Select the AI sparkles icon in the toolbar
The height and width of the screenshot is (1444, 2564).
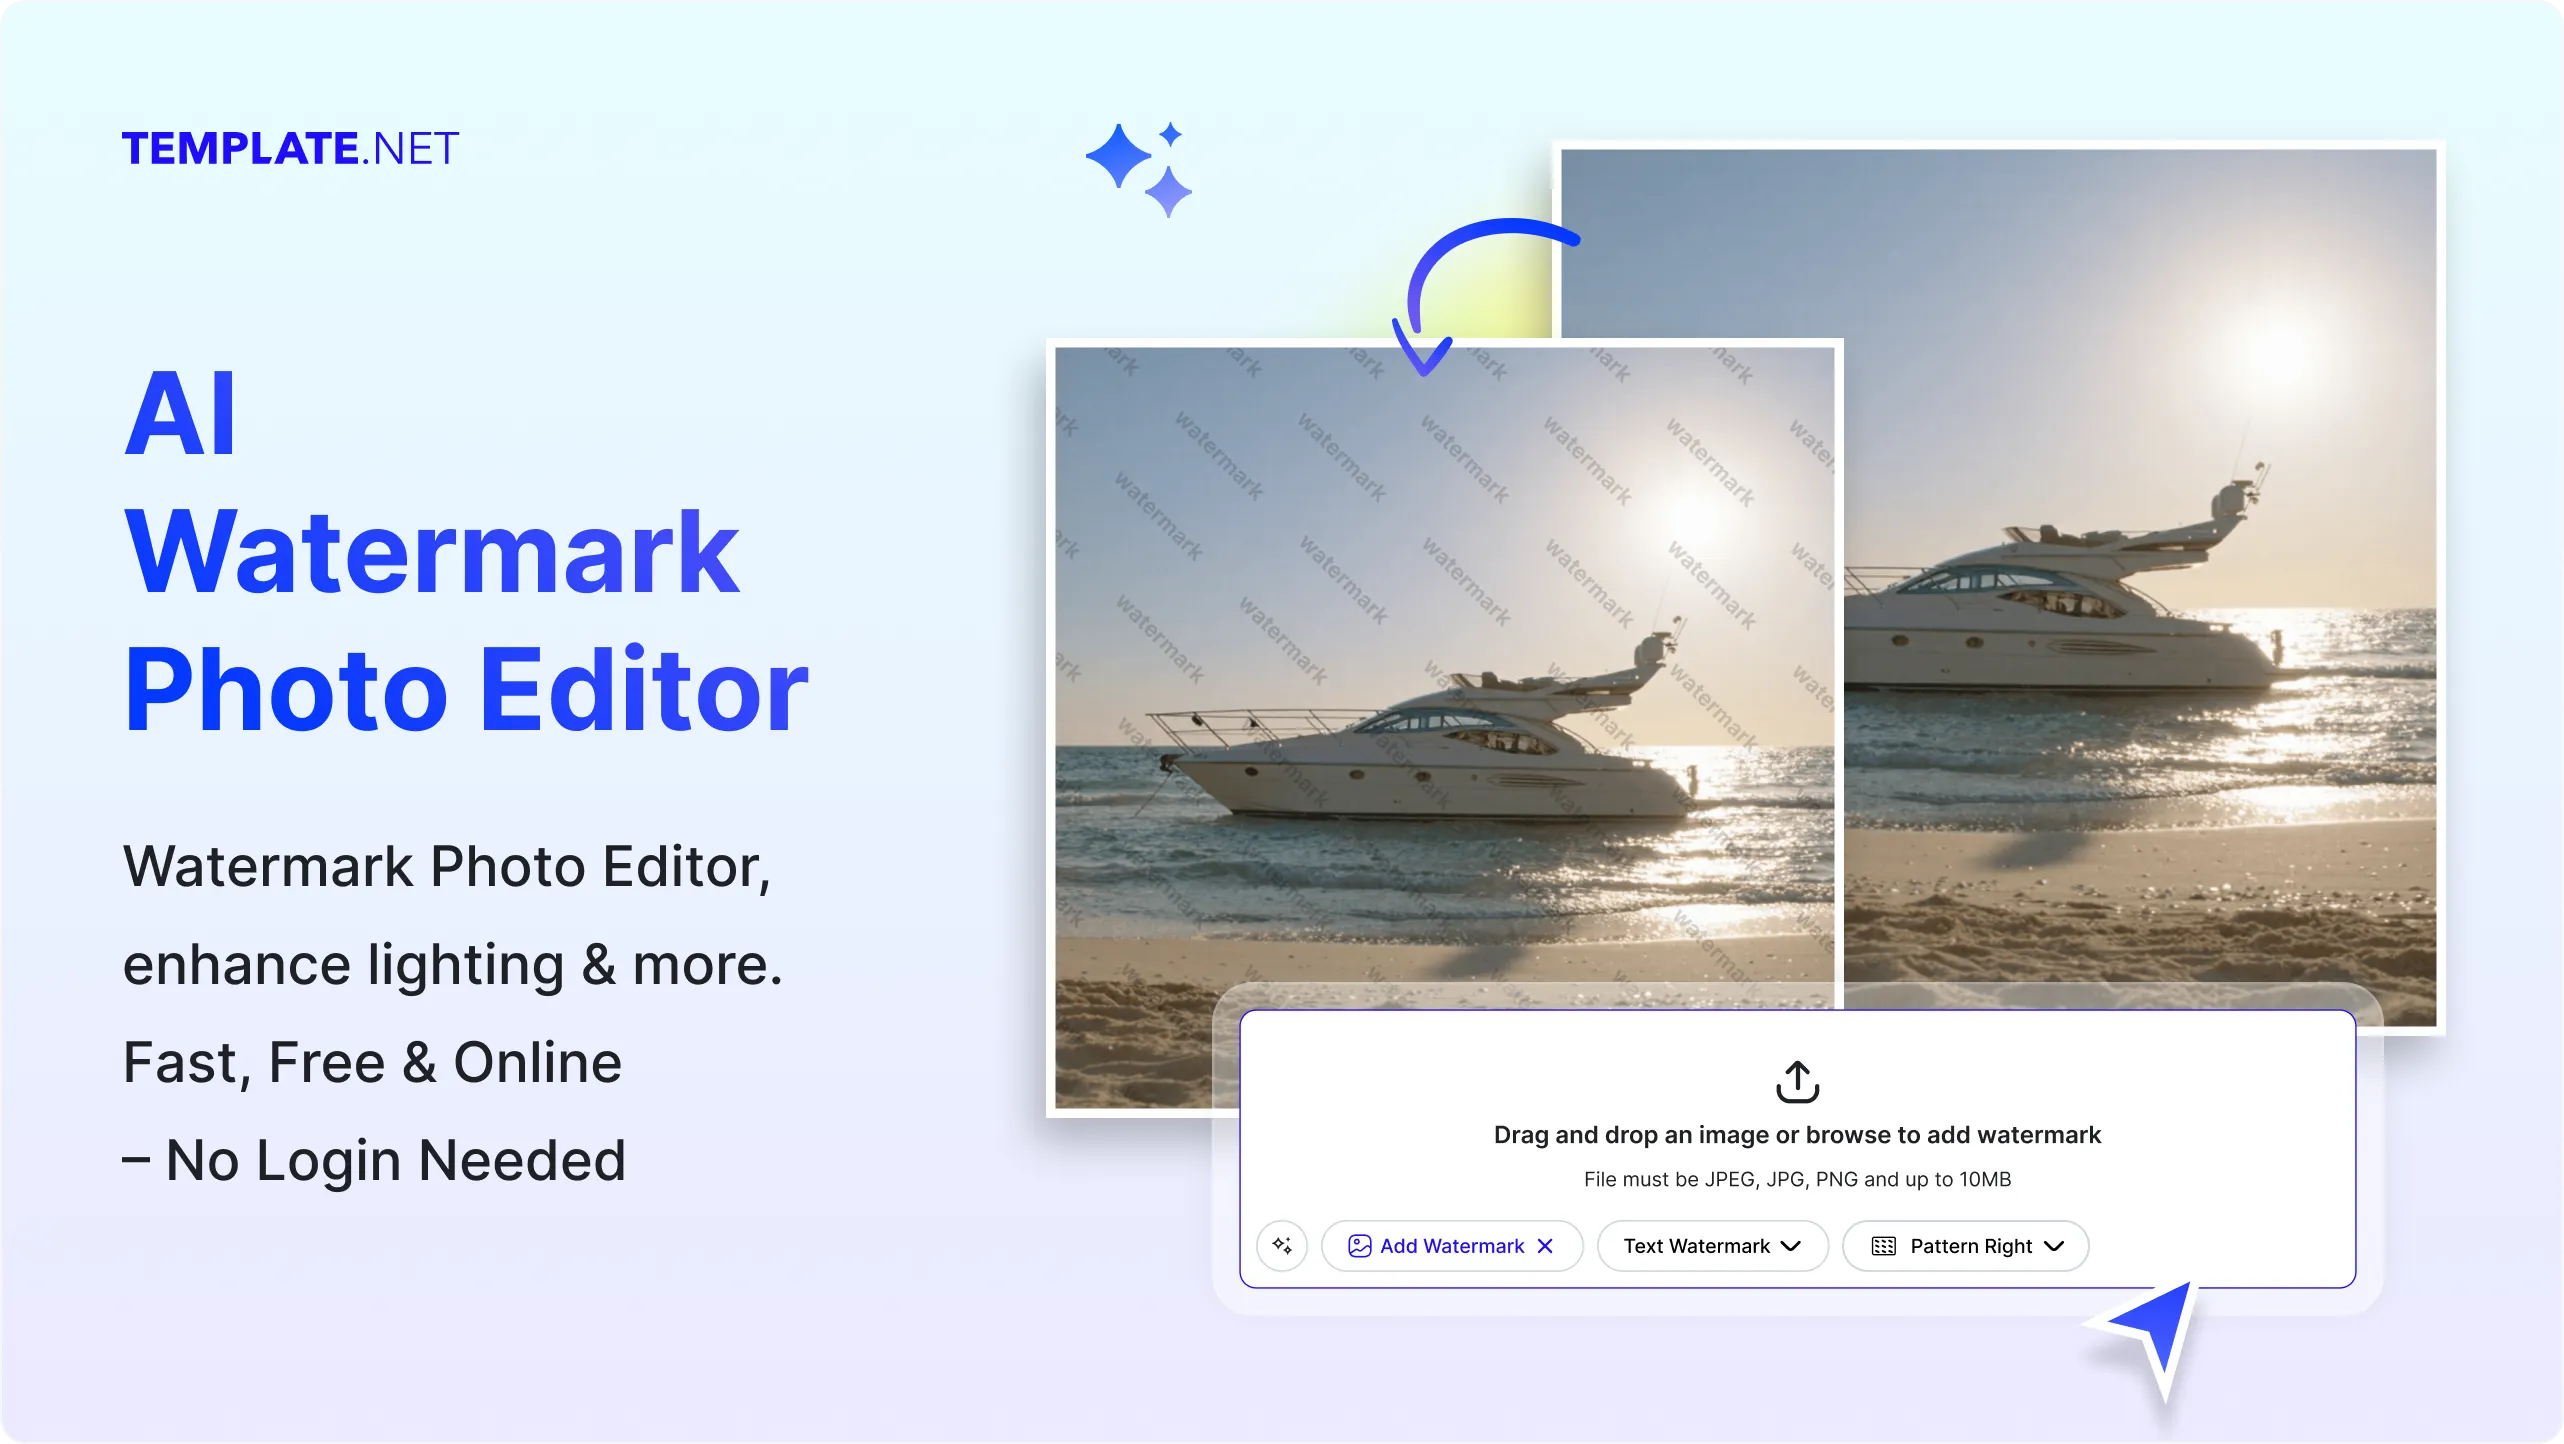1281,1245
